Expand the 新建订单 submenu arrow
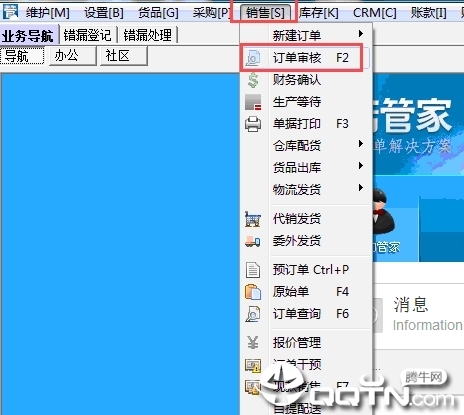The image size is (464, 415). point(360,34)
